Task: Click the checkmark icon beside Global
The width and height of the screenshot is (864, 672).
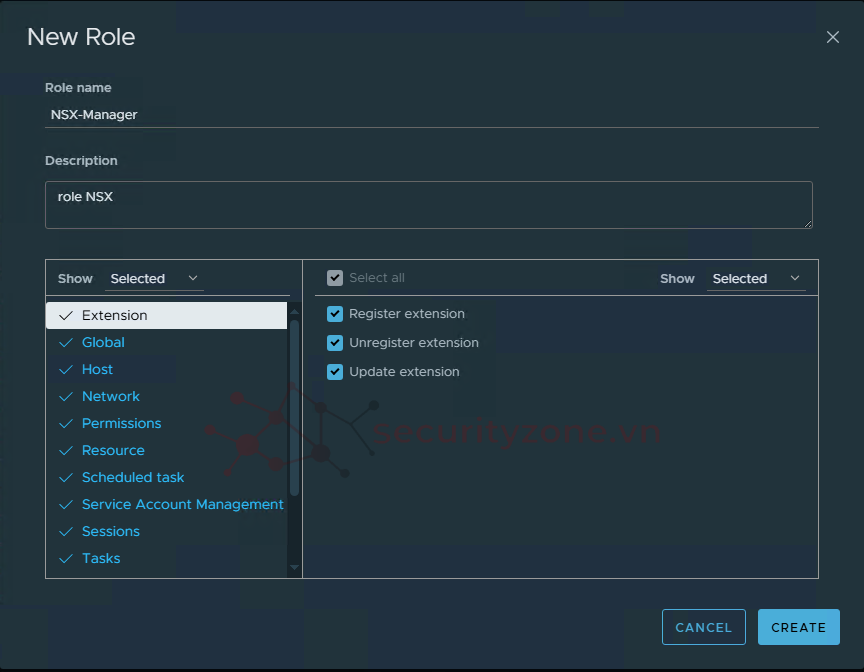Action: point(66,343)
